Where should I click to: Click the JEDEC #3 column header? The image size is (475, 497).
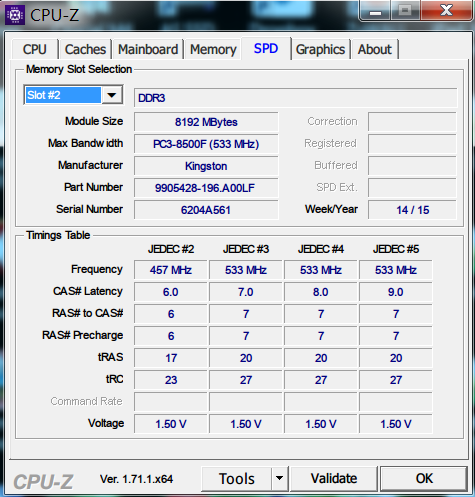pos(246,249)
